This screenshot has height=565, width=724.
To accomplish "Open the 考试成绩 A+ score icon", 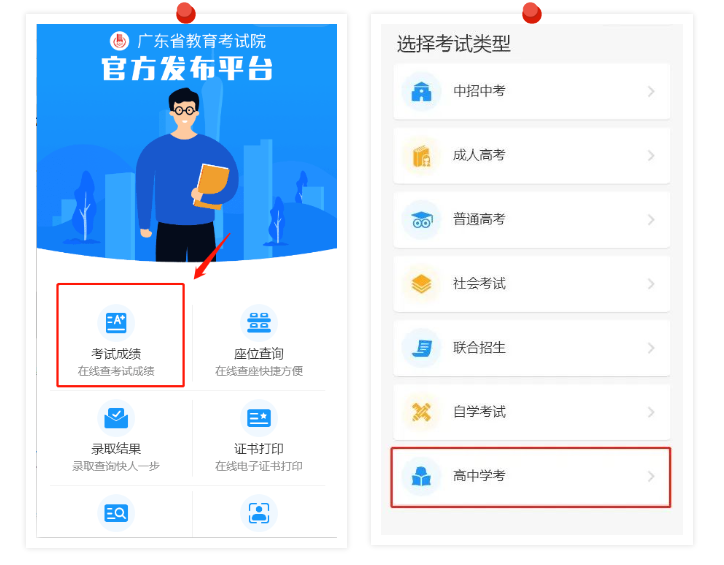I will (x=116, y=323).
